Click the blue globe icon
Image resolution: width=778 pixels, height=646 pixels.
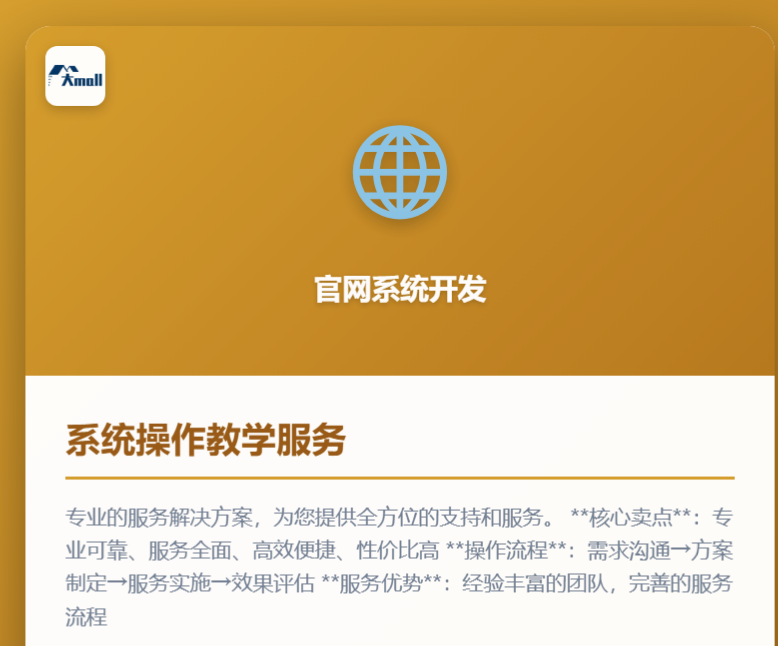click(x=400, y=172)
